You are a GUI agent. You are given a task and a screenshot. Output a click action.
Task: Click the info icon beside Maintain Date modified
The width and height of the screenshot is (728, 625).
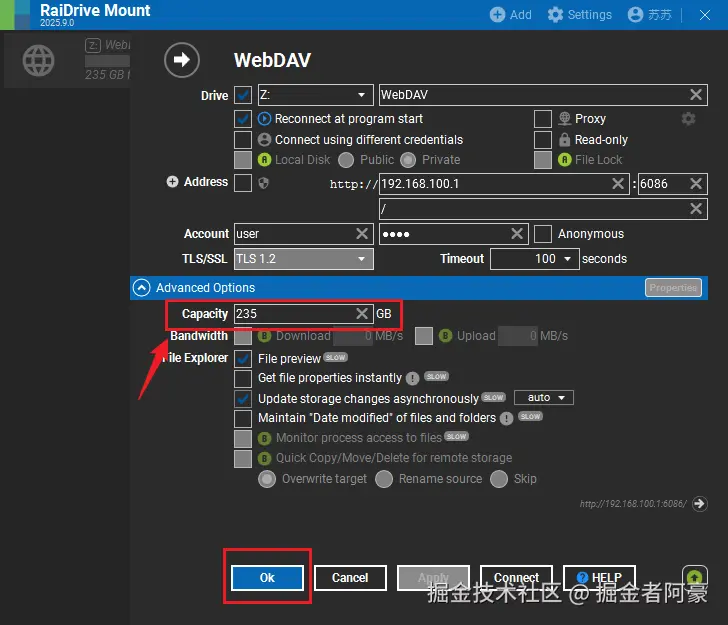(x=506, y=418)
